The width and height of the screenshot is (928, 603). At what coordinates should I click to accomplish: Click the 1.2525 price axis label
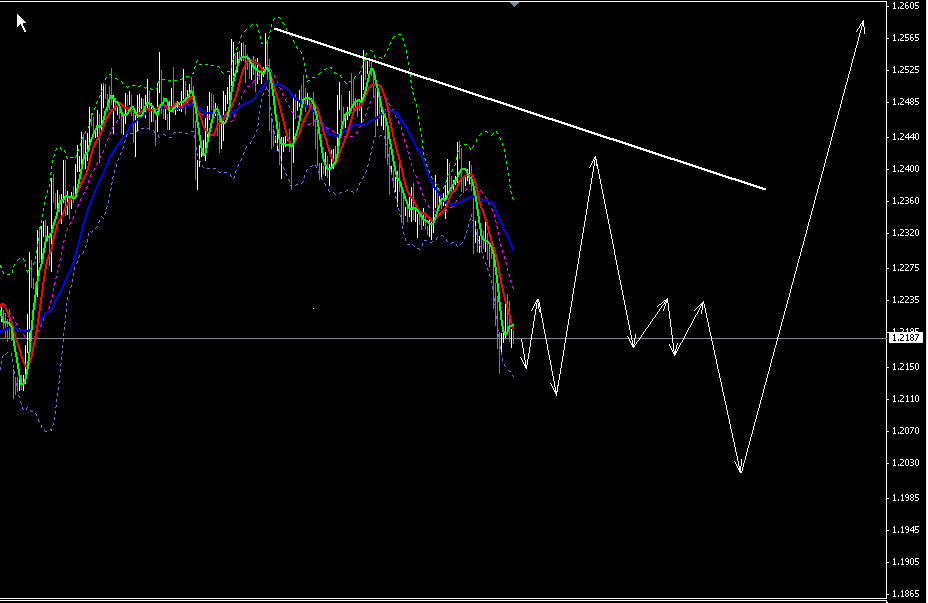pyautogui.click(x=906, y=70)
